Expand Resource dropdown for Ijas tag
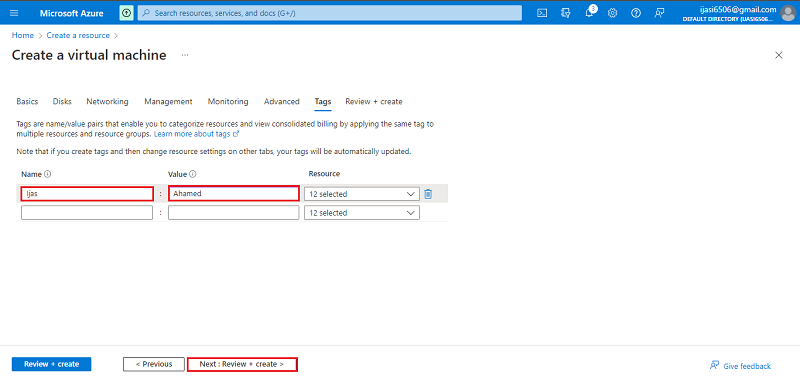The image size is (800, 383). 362,194
